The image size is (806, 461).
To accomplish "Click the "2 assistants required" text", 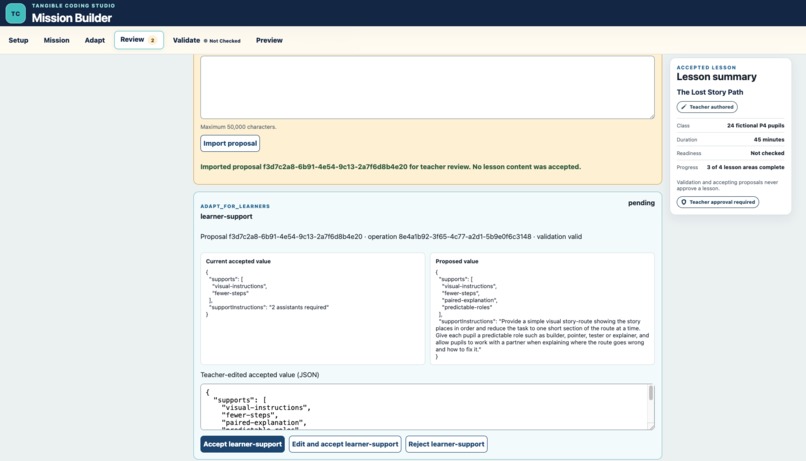I will tap(299, 307).
